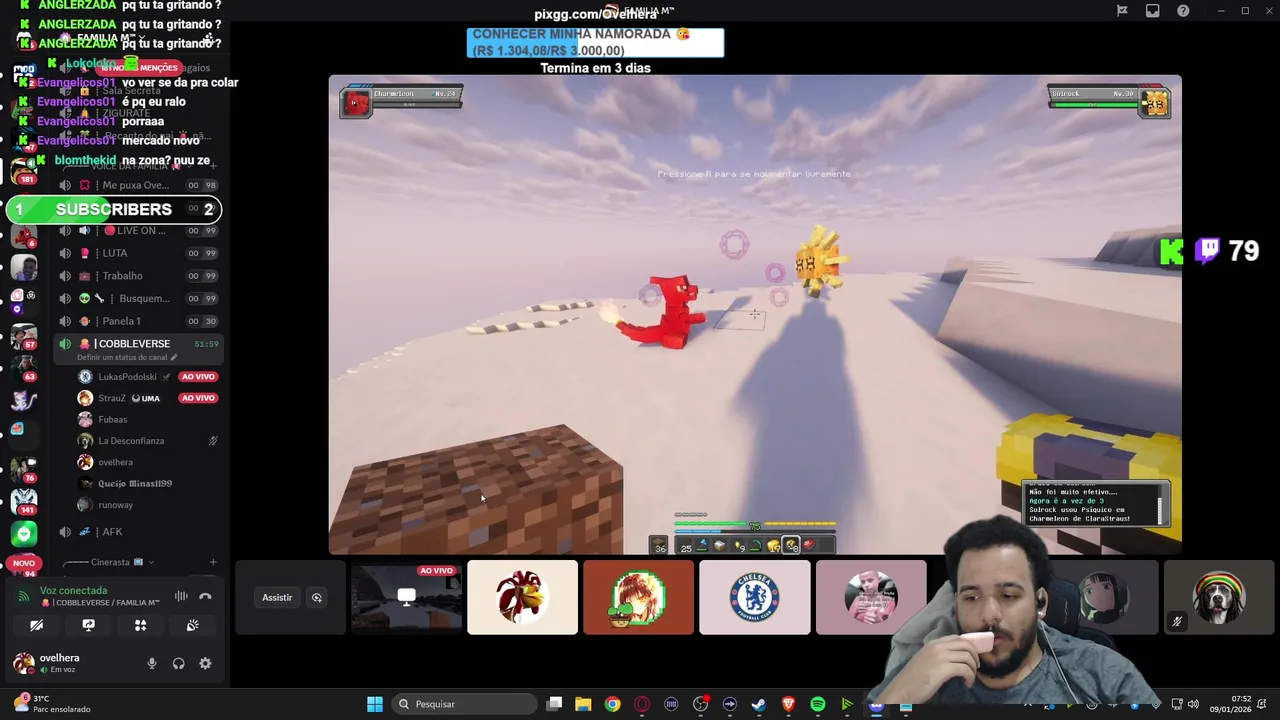Join the Me puxa Ove... voice channel
1280x720 pixels.
[137, 185]
